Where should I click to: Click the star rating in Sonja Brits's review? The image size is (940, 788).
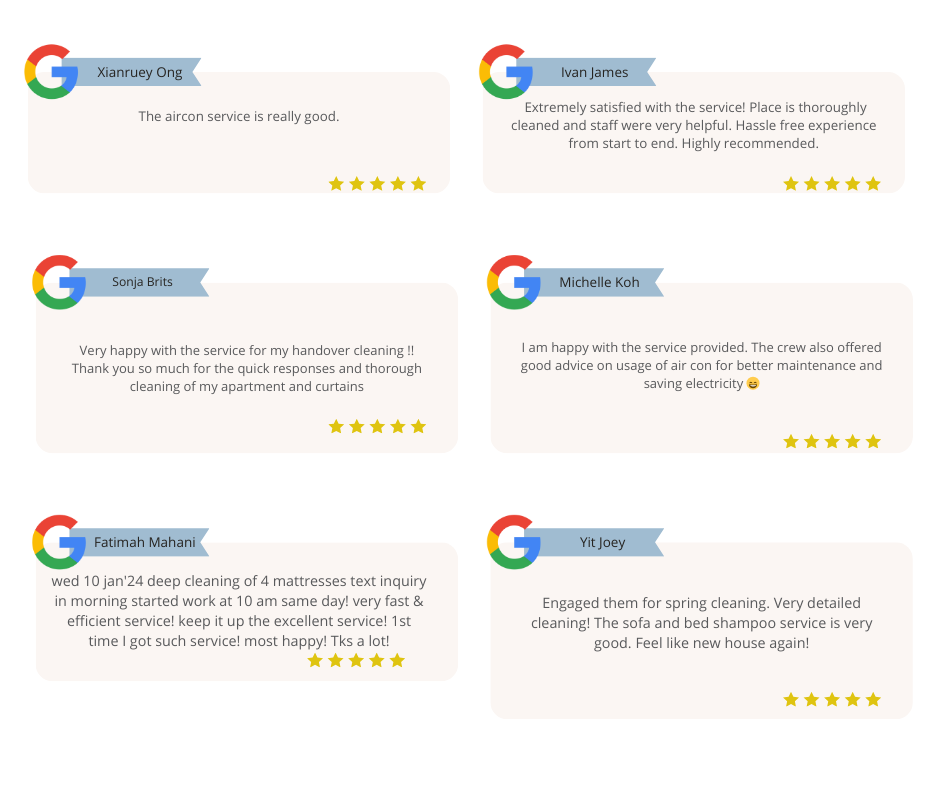point(377,427)
